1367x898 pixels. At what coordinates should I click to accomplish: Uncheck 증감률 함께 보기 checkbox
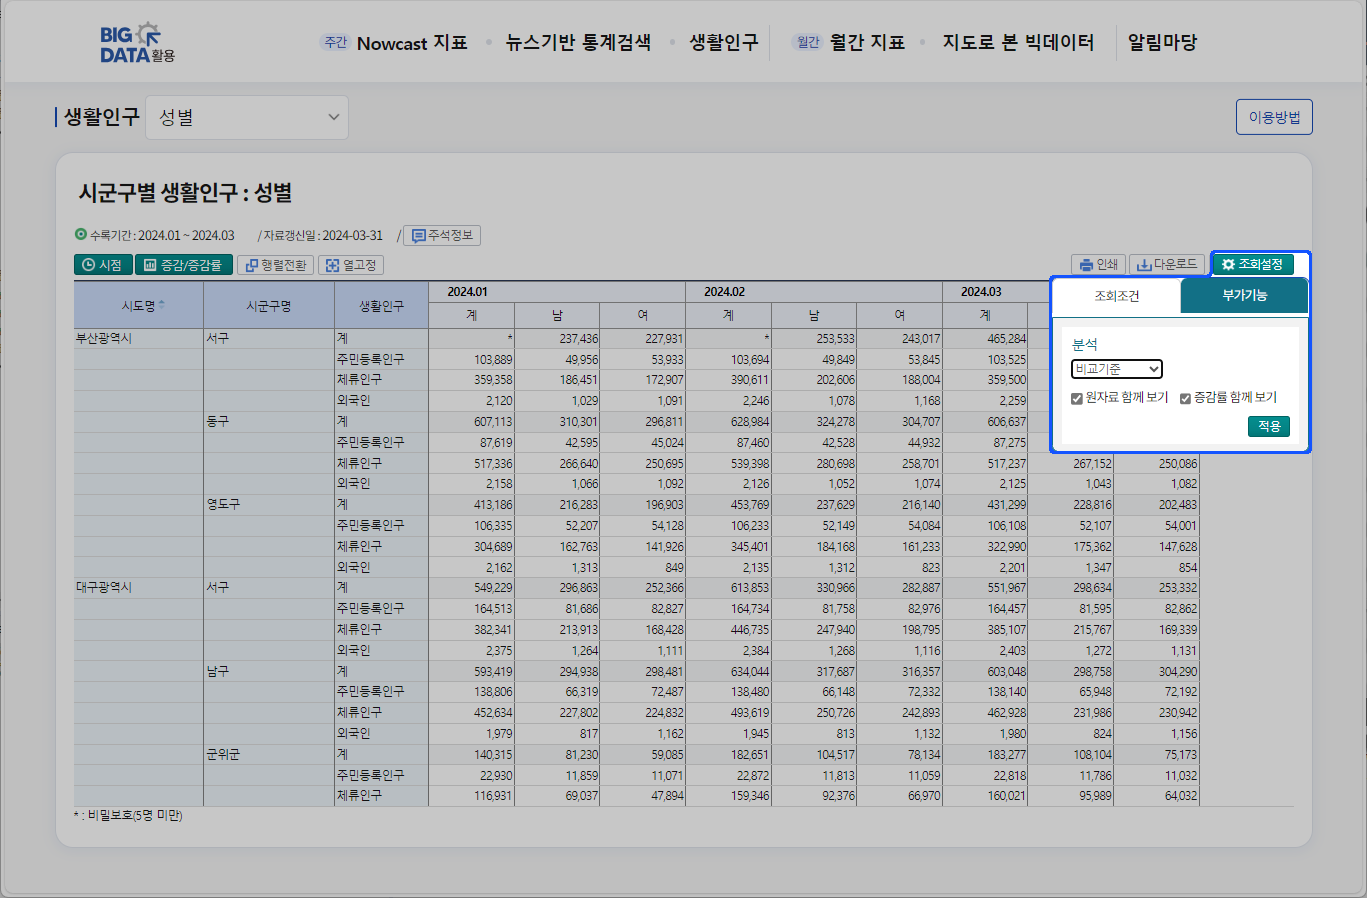(1185, 398)
